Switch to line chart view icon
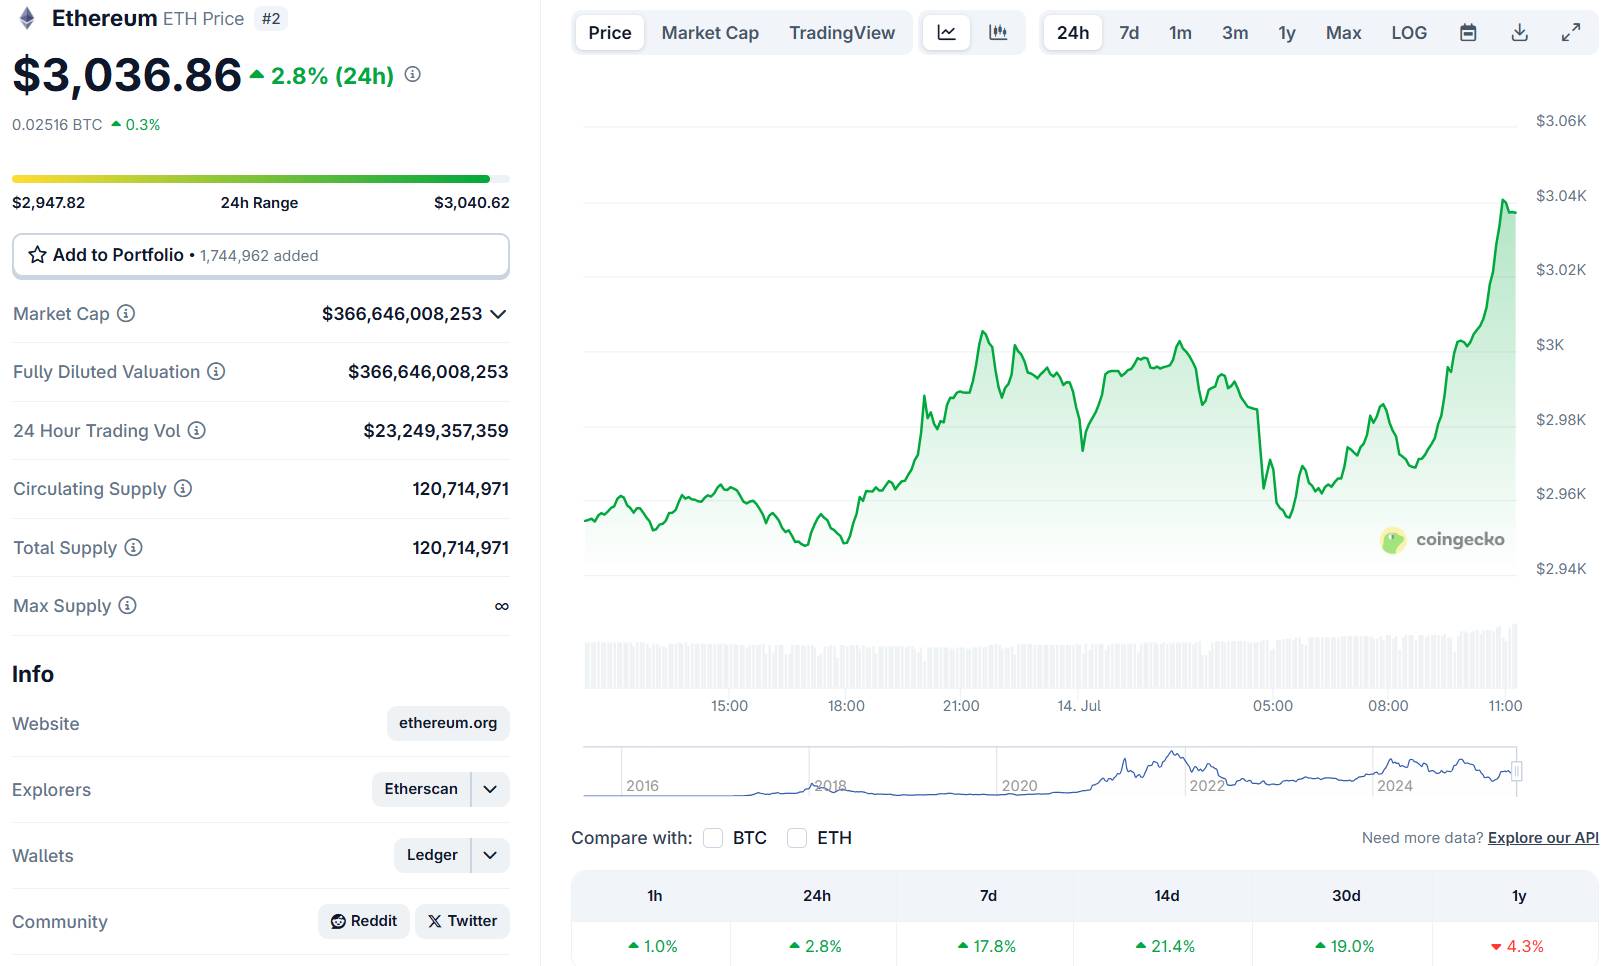1618x966 pixels. coord(946,33)
